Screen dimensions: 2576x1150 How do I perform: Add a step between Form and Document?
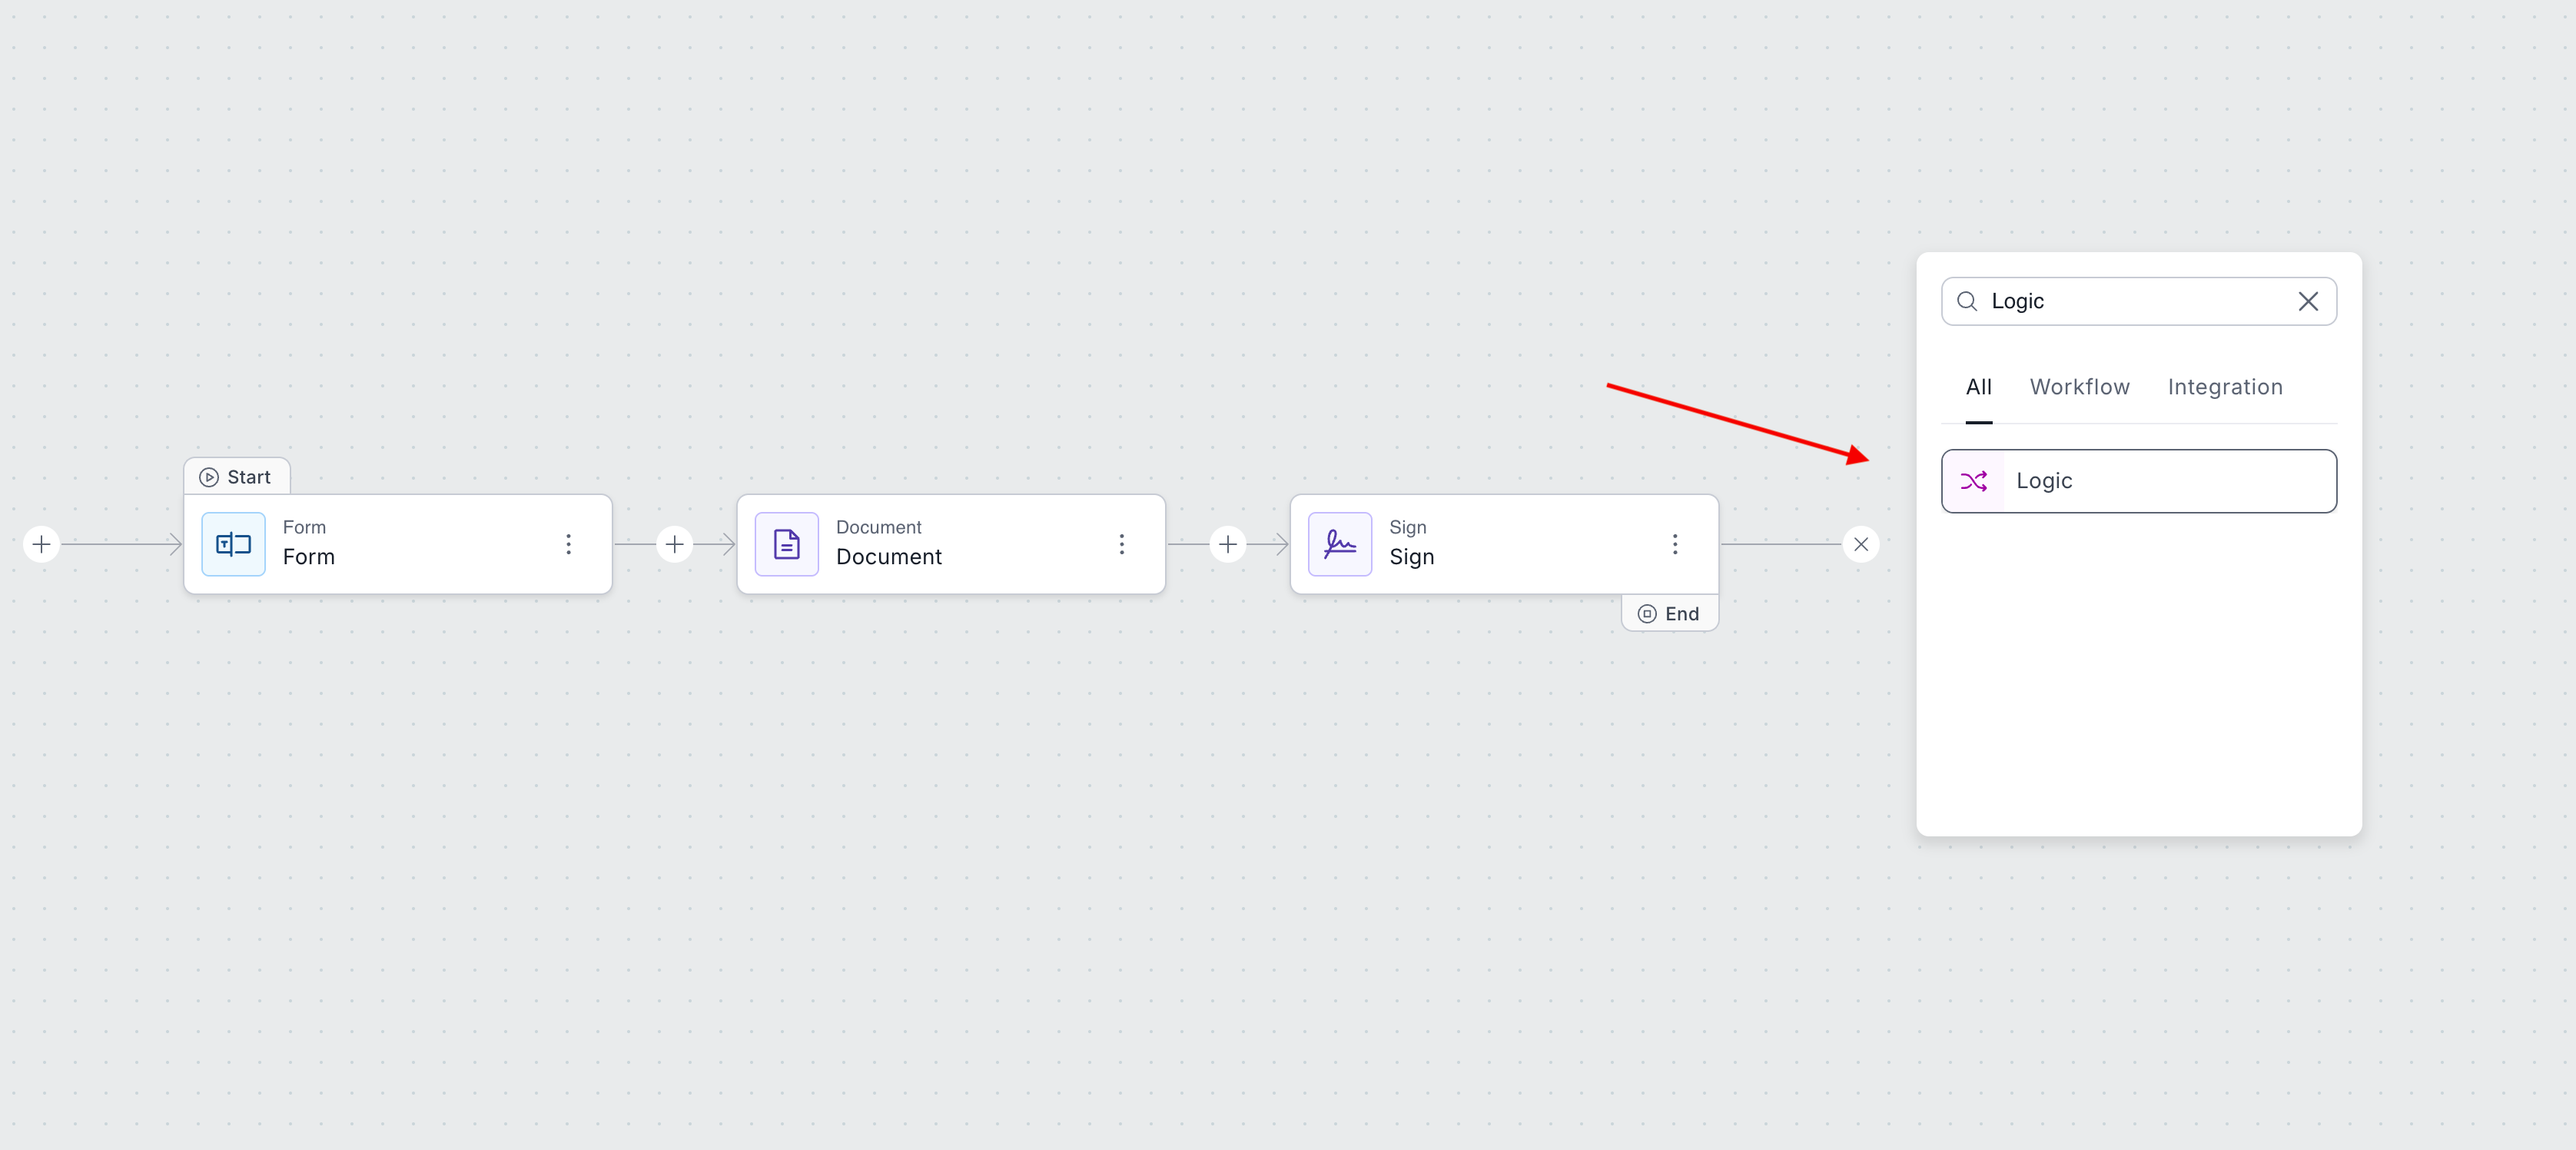[x=675, y=544]
